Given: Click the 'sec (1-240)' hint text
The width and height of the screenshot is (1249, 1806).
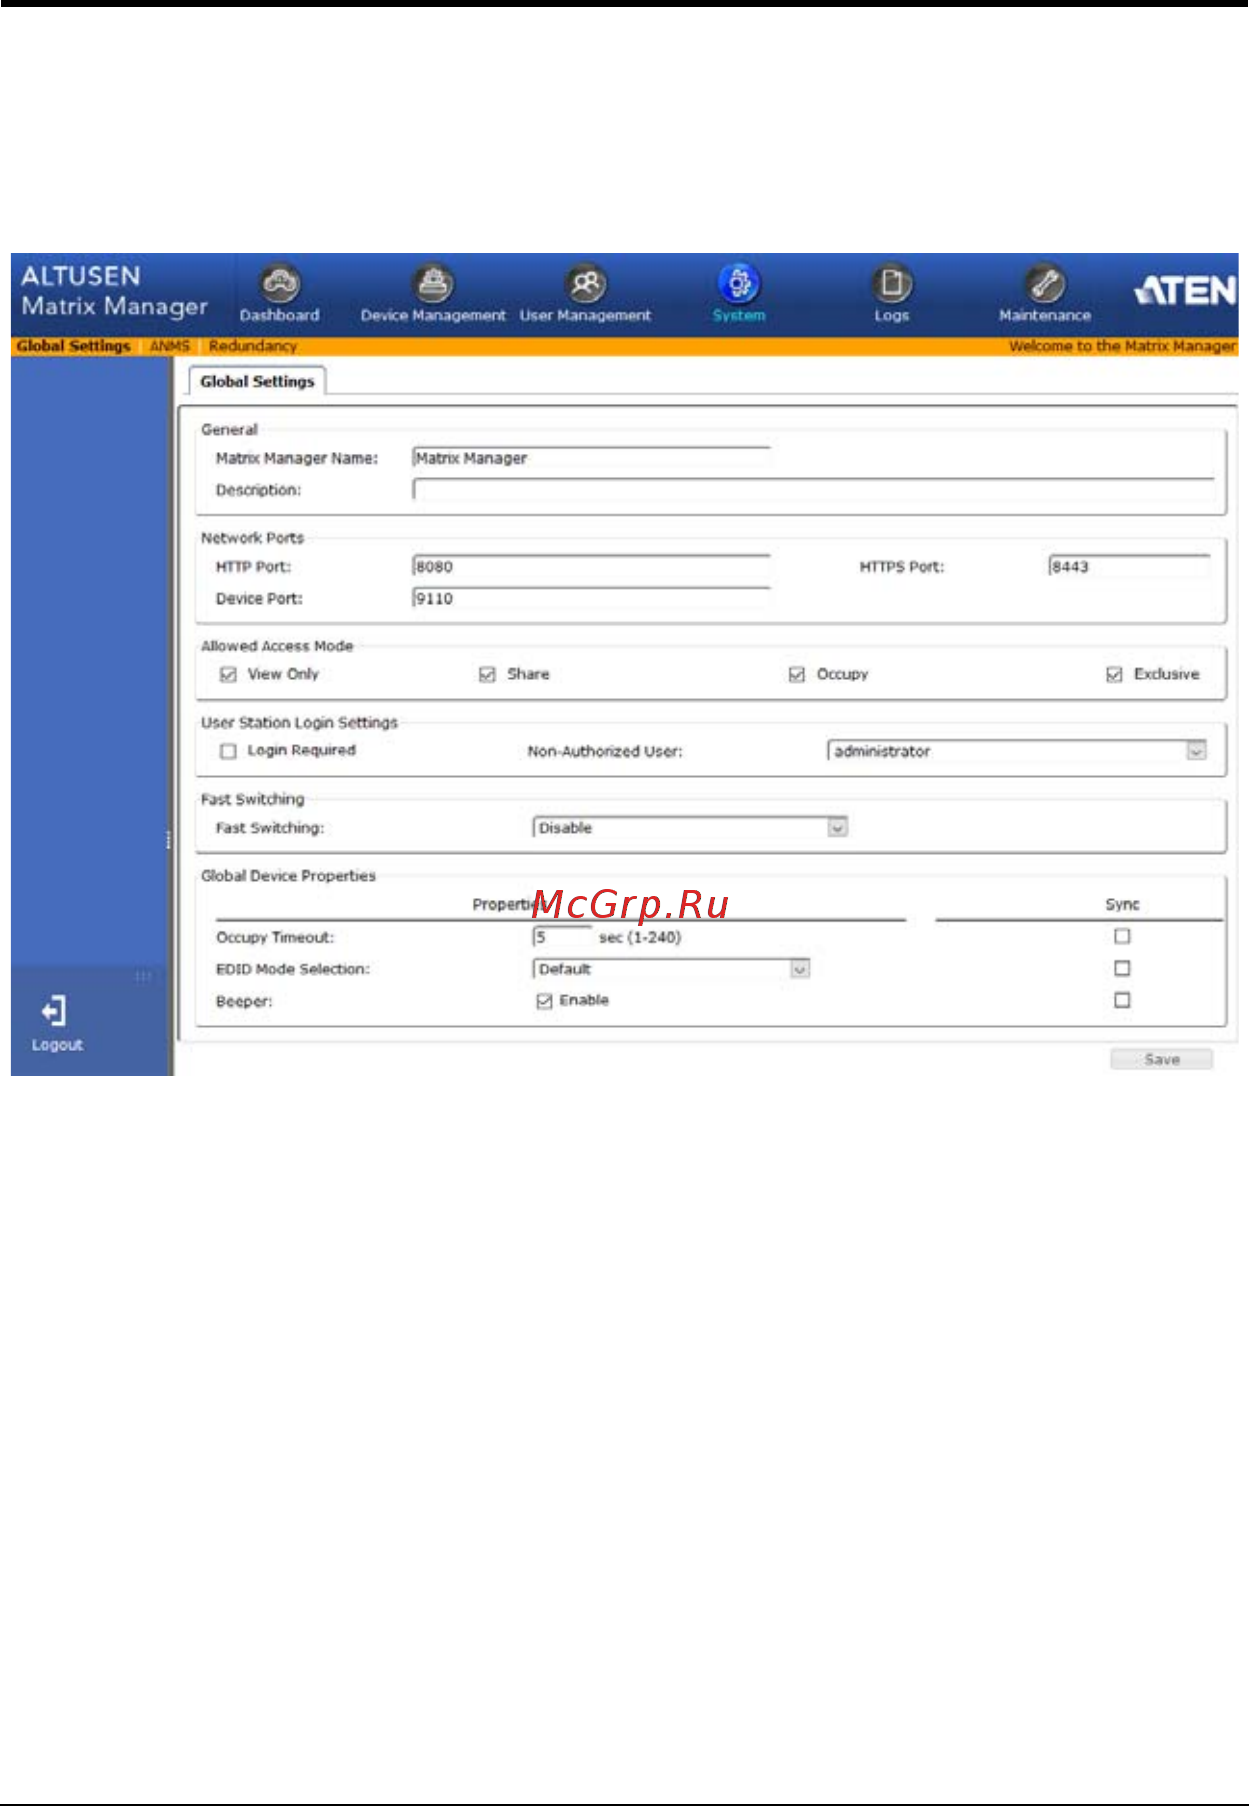Looking at the screenshot, I should 640,938.
